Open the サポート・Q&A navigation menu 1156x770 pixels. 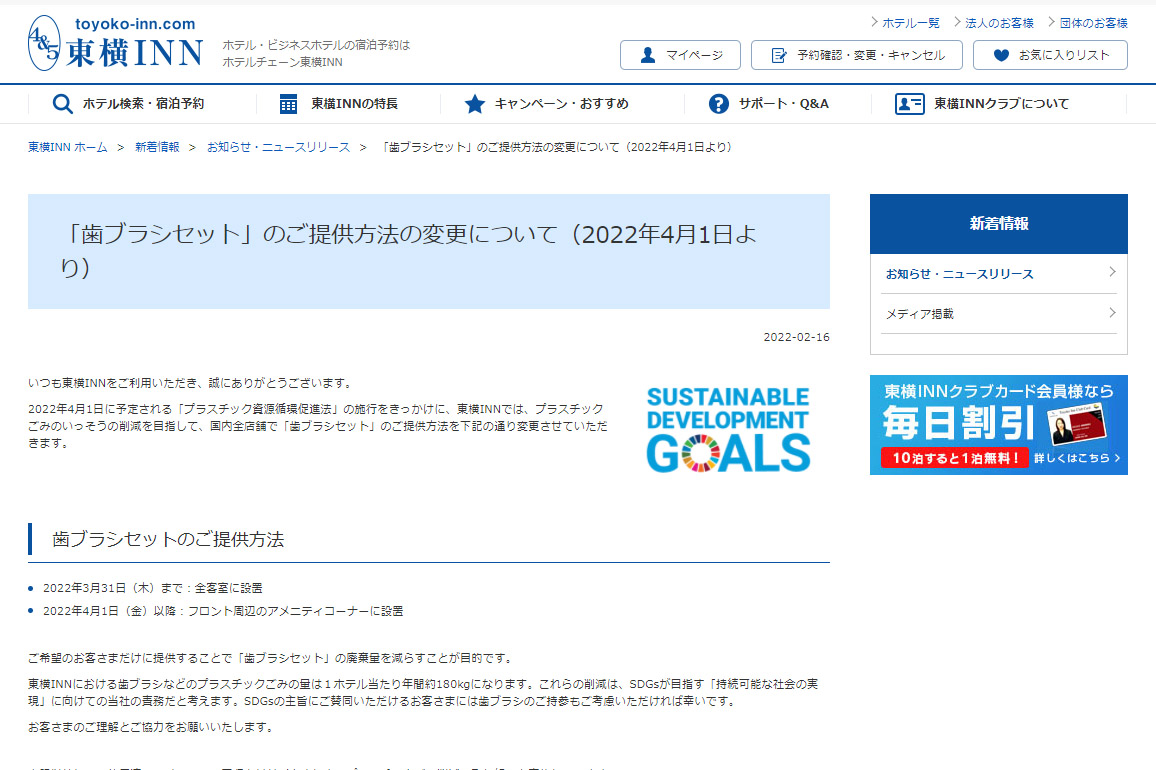coord(768,103)
